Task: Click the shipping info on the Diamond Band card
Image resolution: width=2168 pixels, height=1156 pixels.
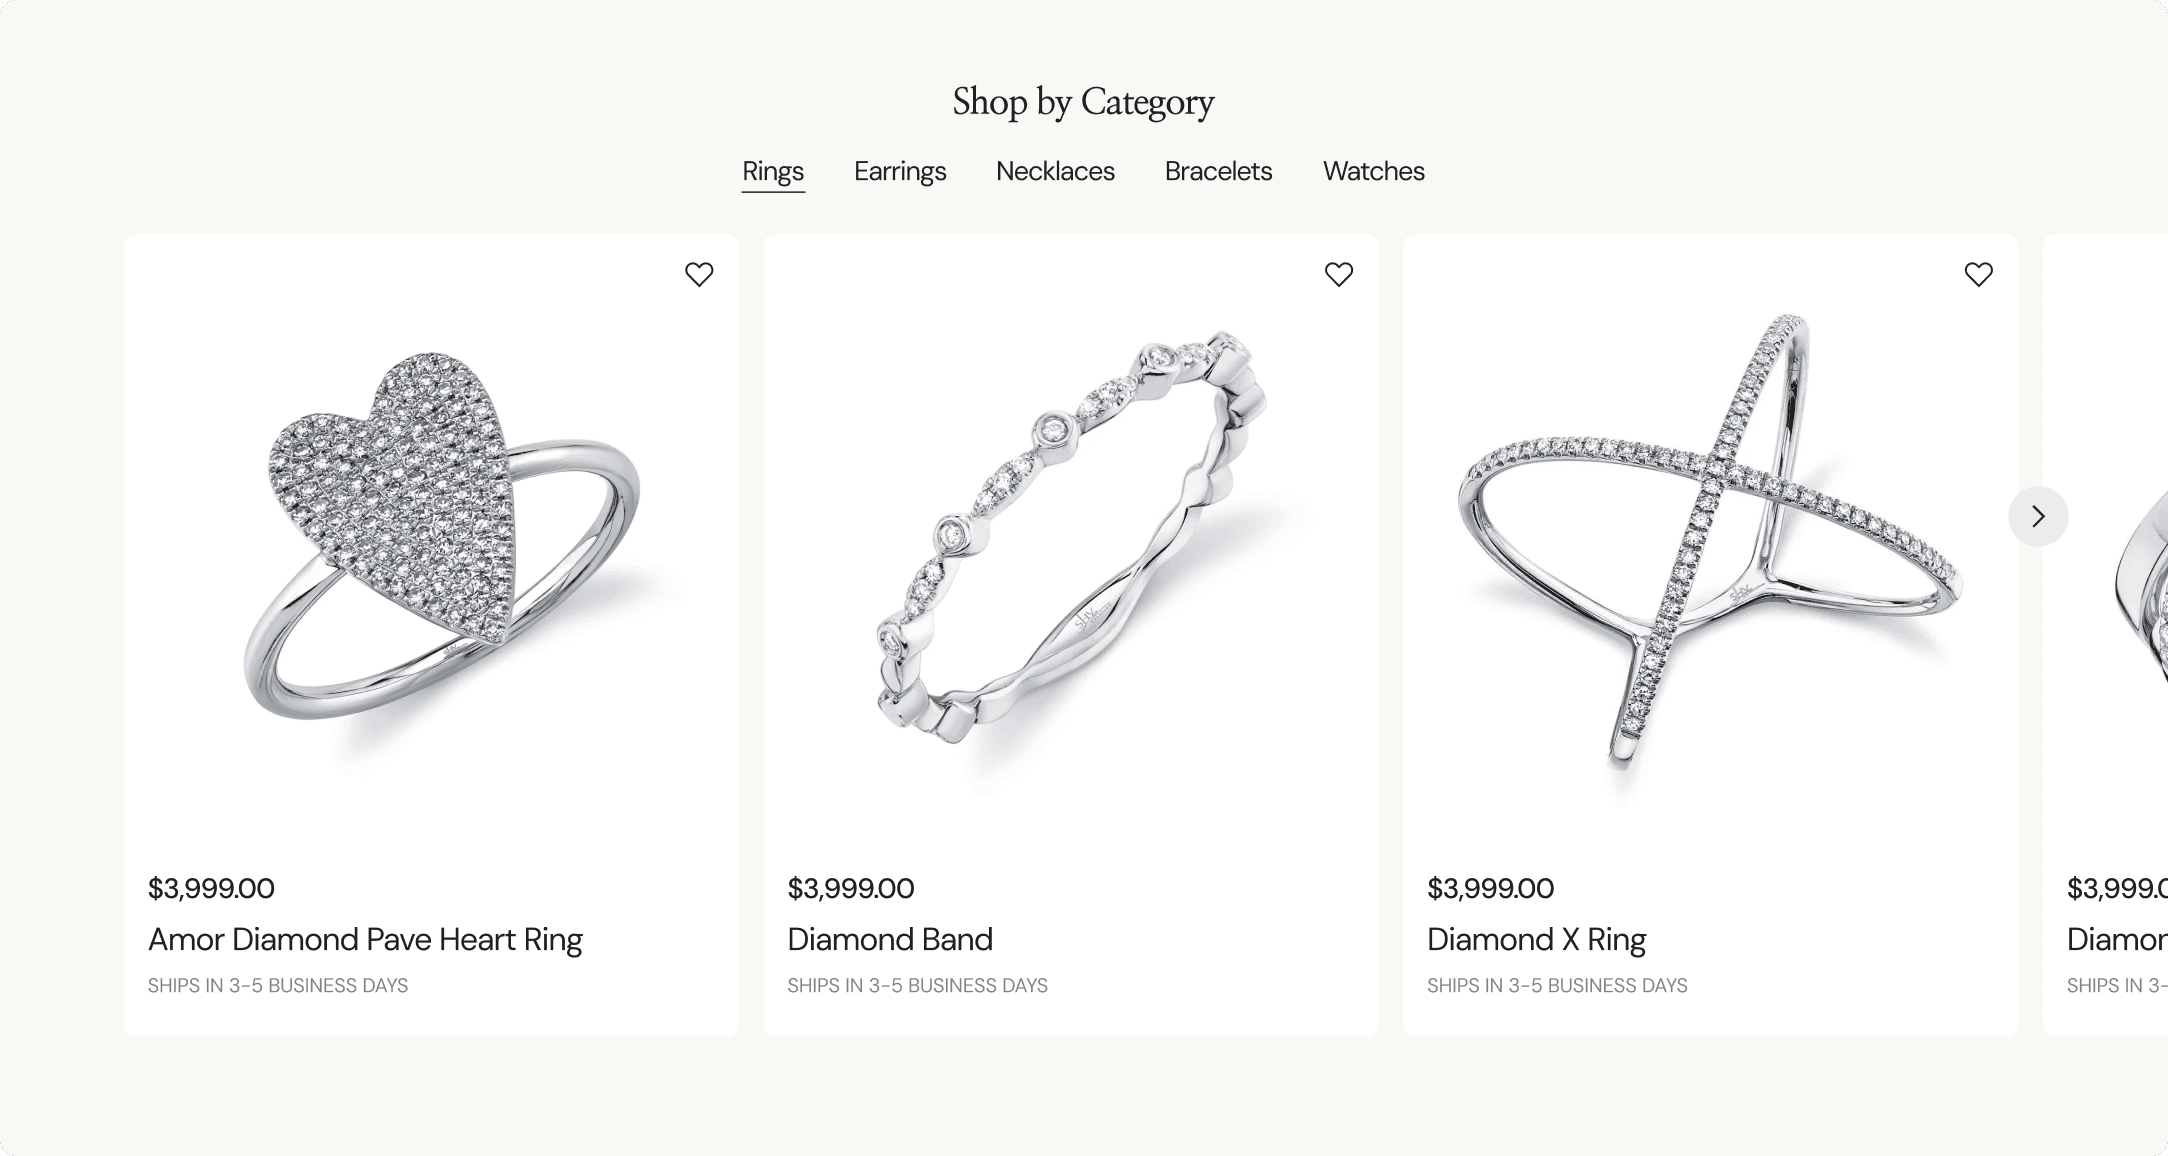Action: 917,985
